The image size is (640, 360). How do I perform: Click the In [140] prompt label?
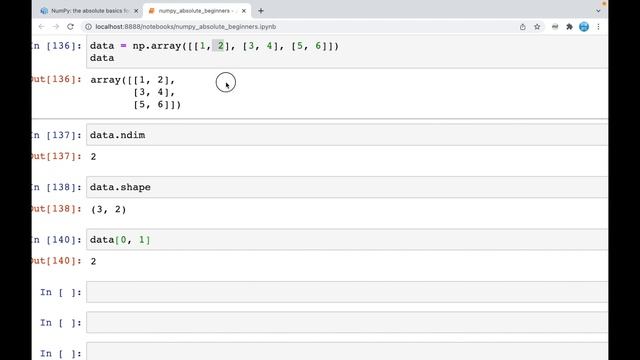click(x=56, y=240)
